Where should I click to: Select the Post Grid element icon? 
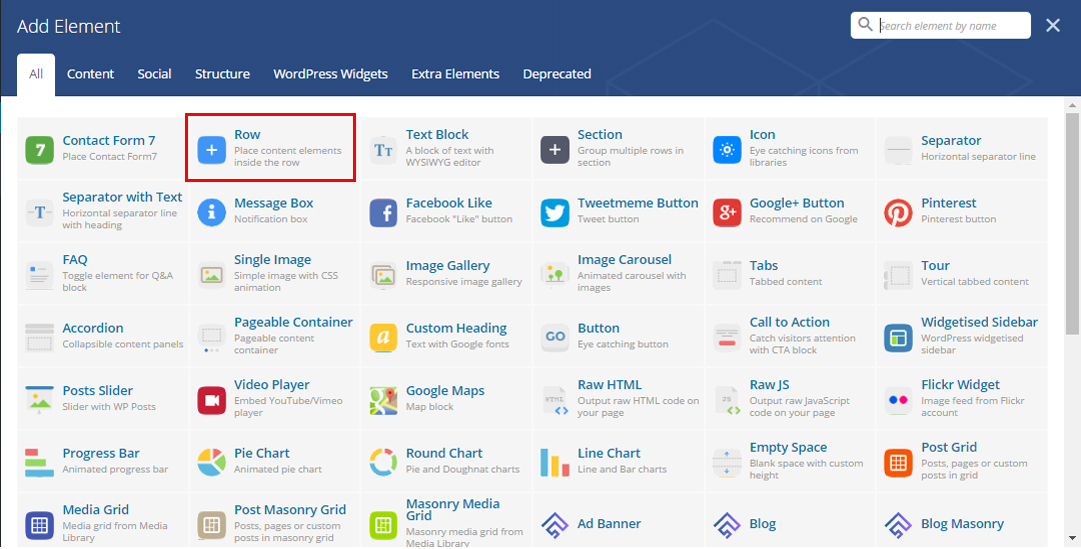point(898,463)
